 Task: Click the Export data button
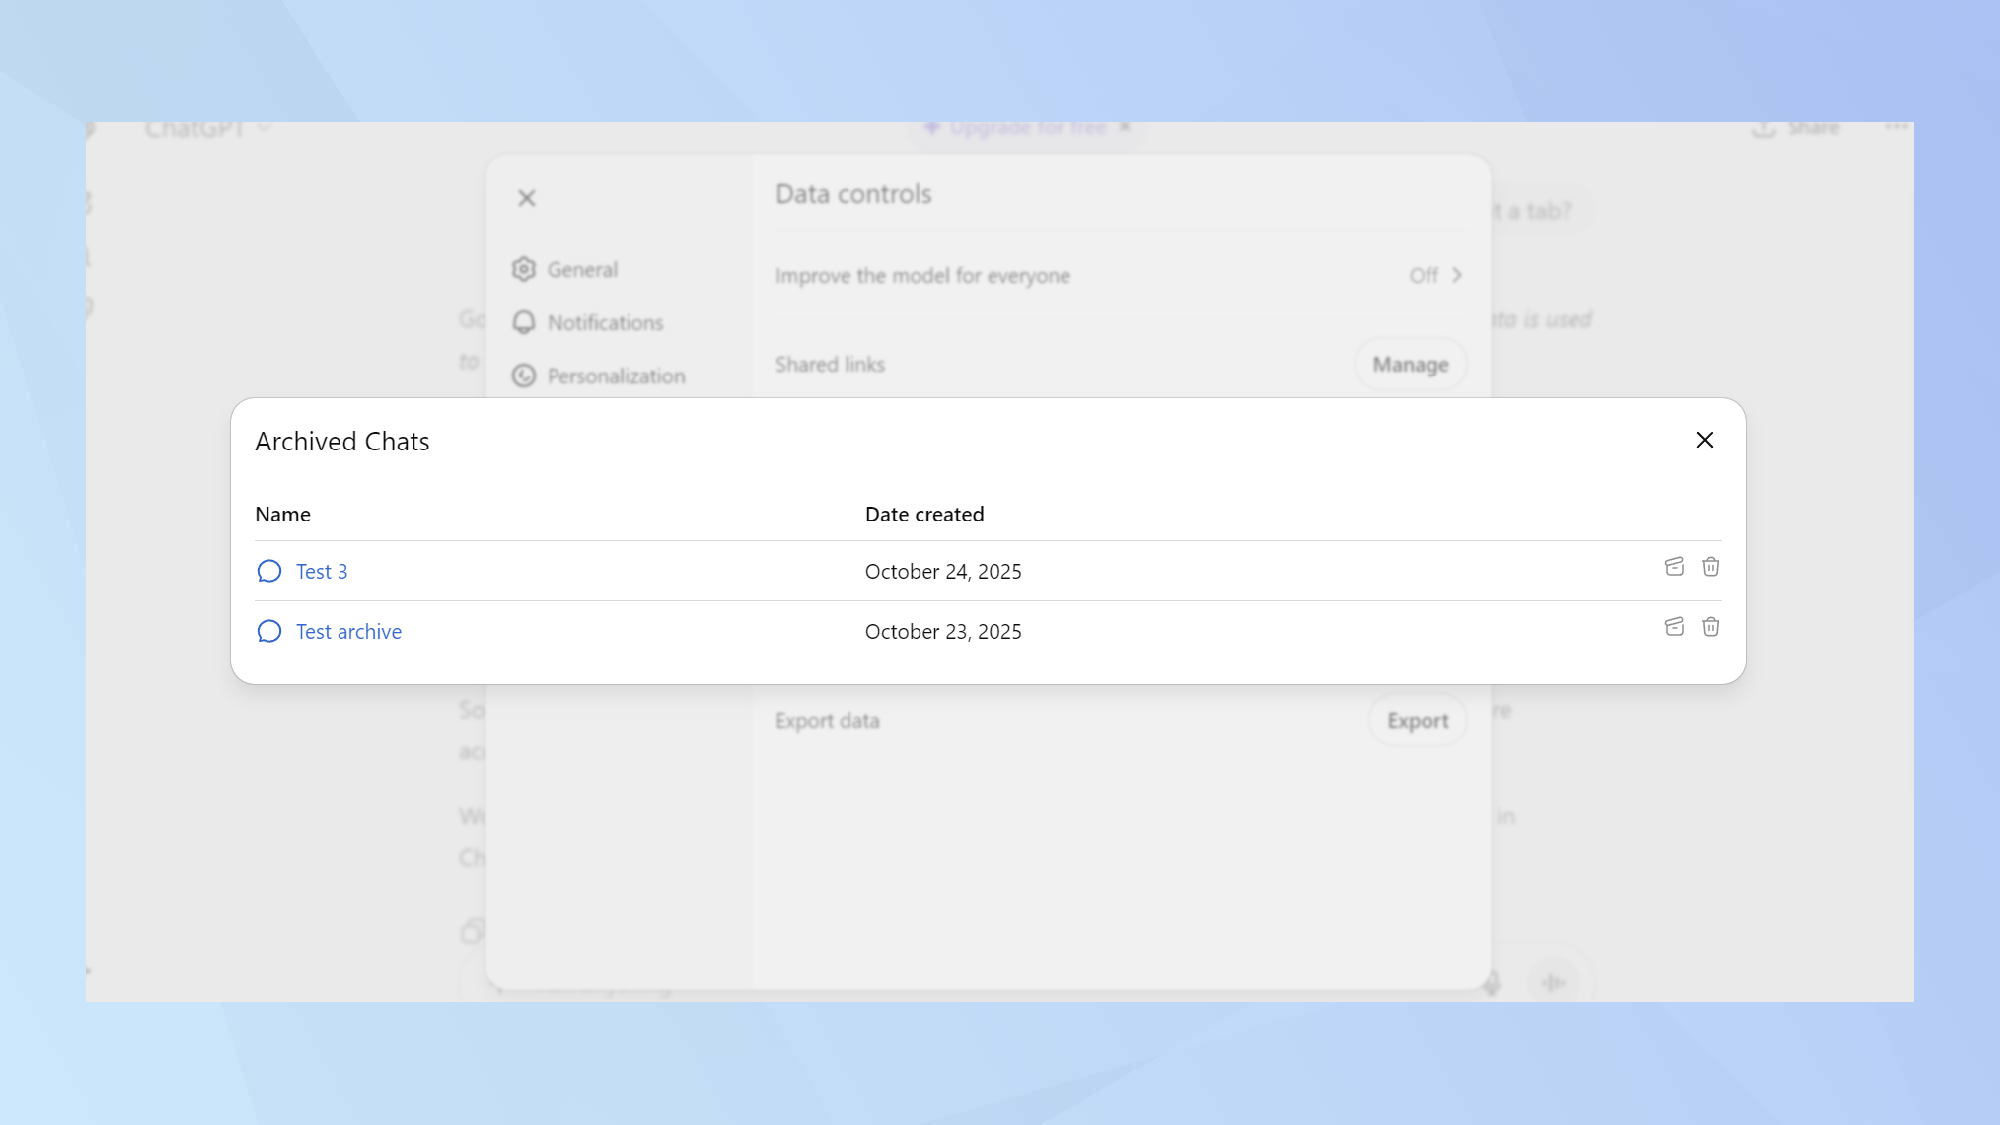tap(1417, 720)
